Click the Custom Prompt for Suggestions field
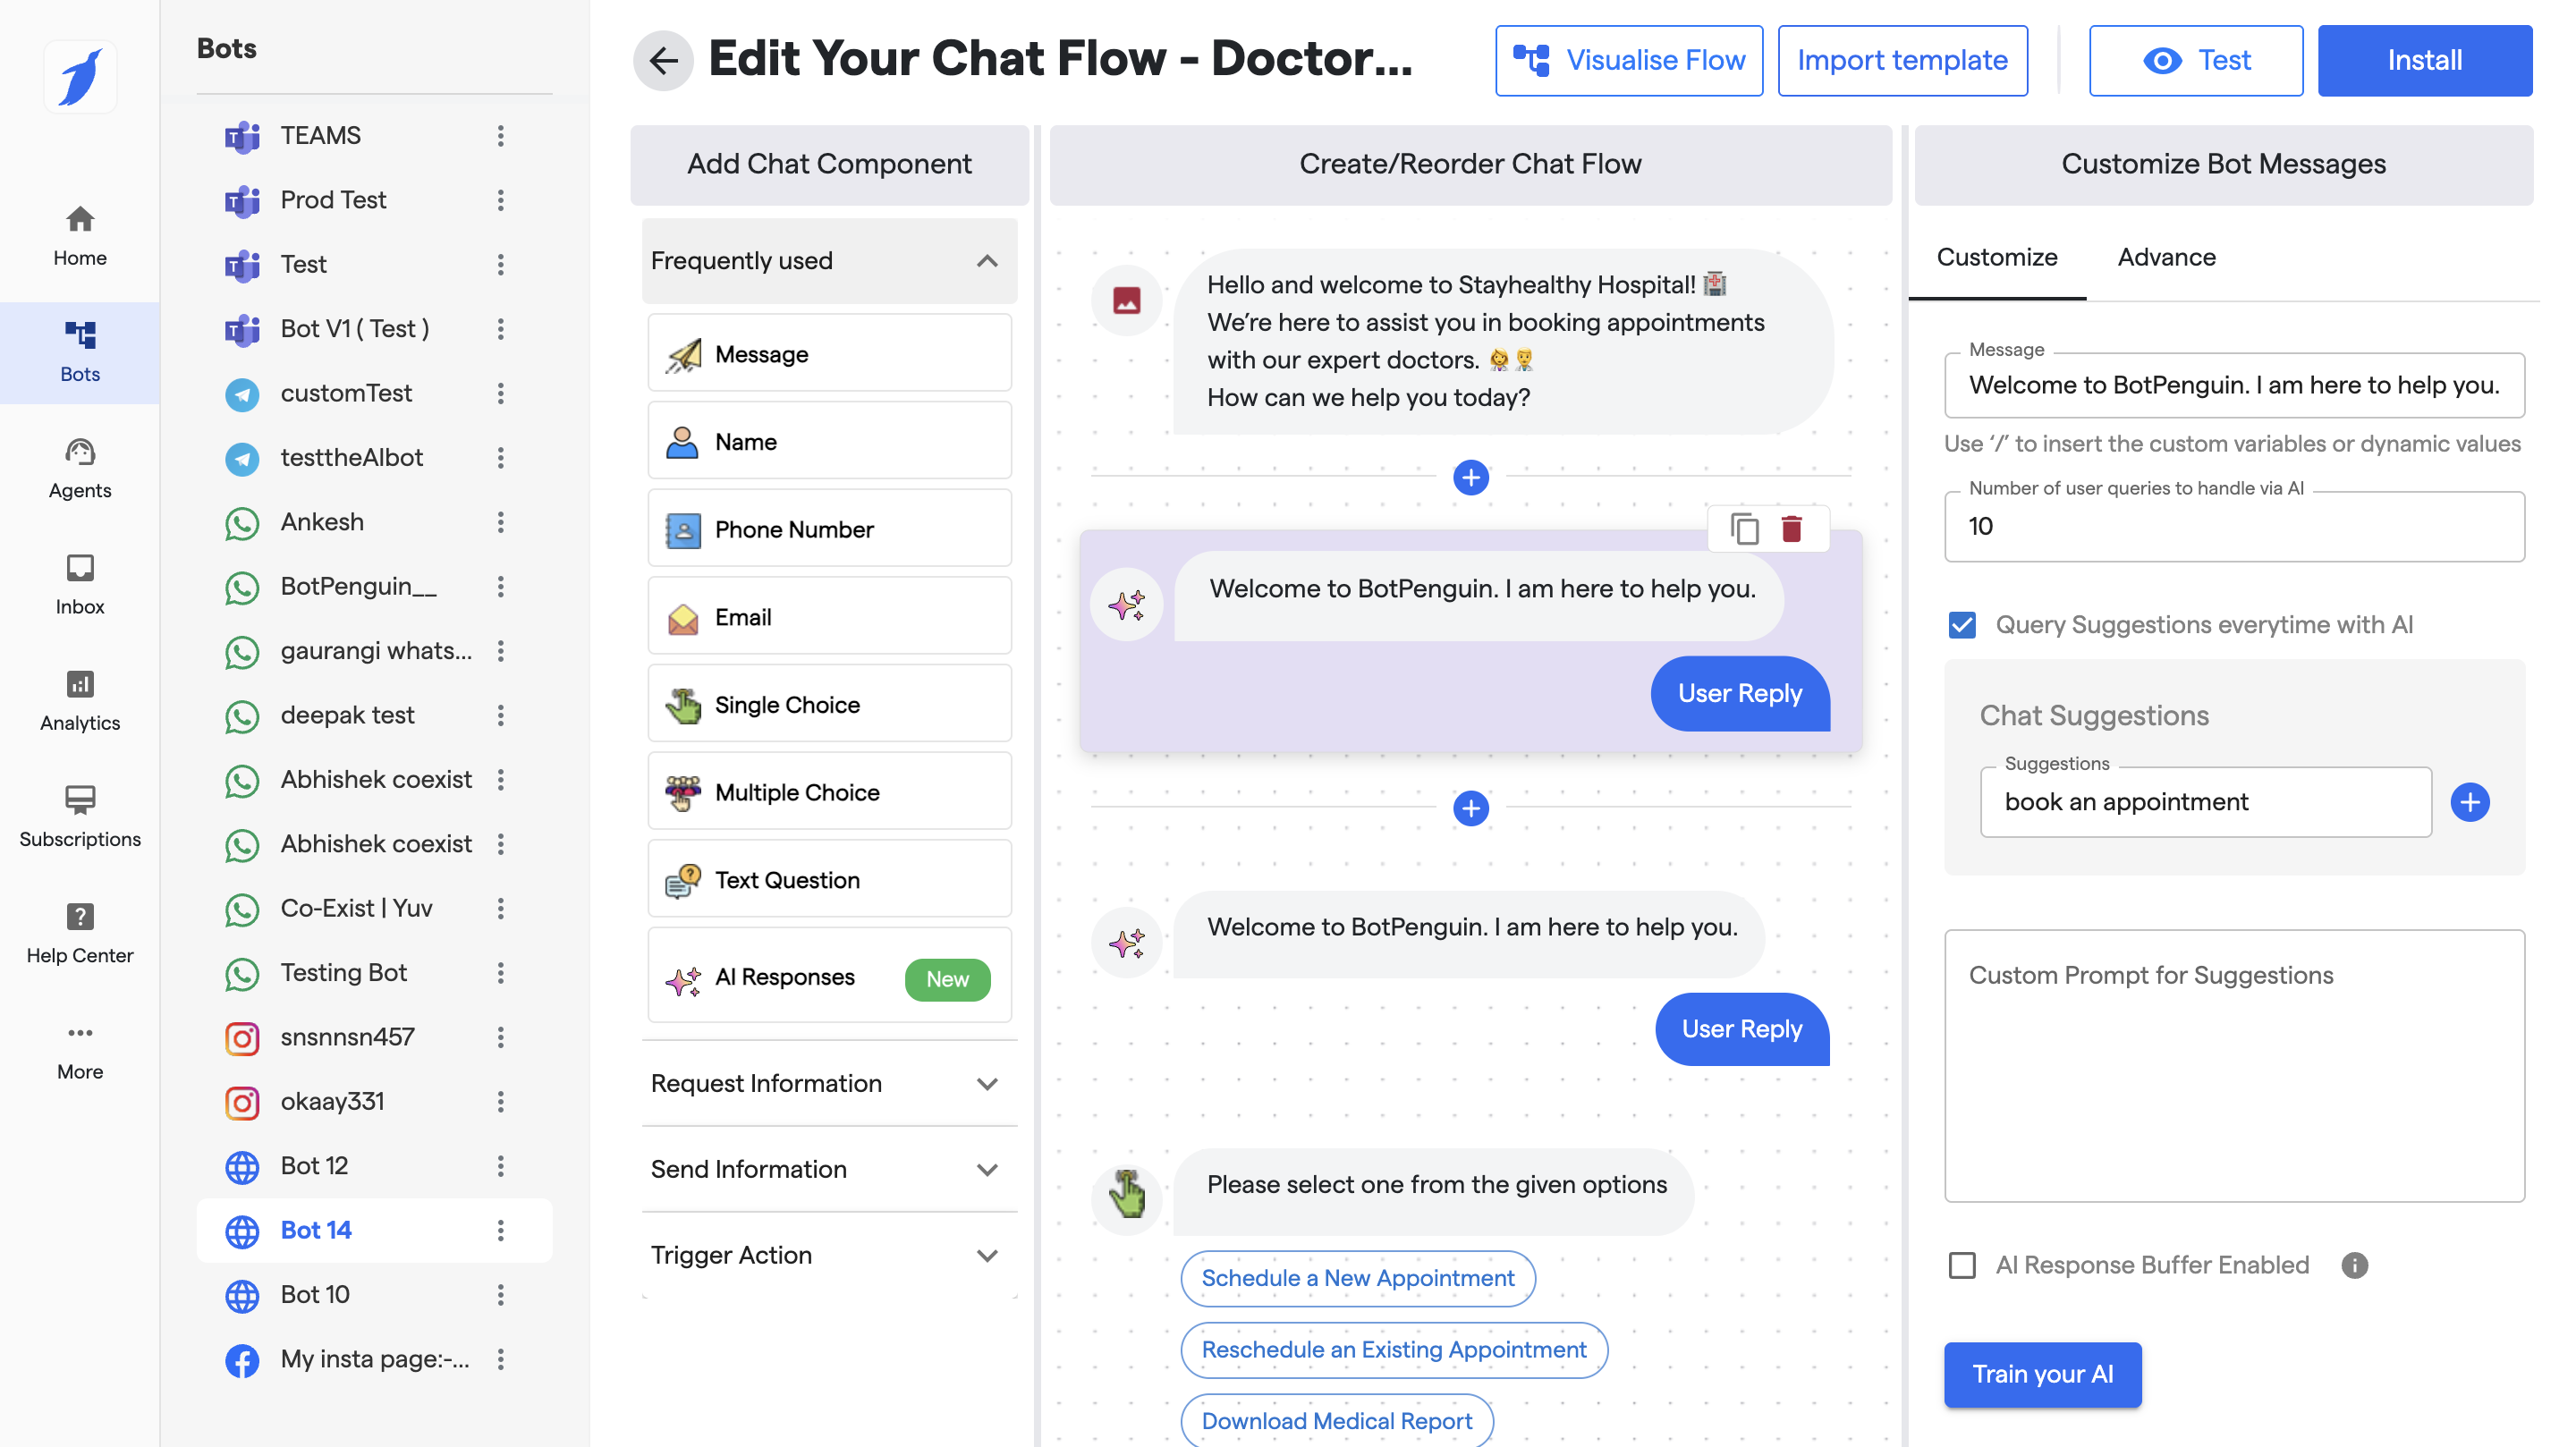Viewport: 2576px width, 1447px height. pos(2233,1065)
